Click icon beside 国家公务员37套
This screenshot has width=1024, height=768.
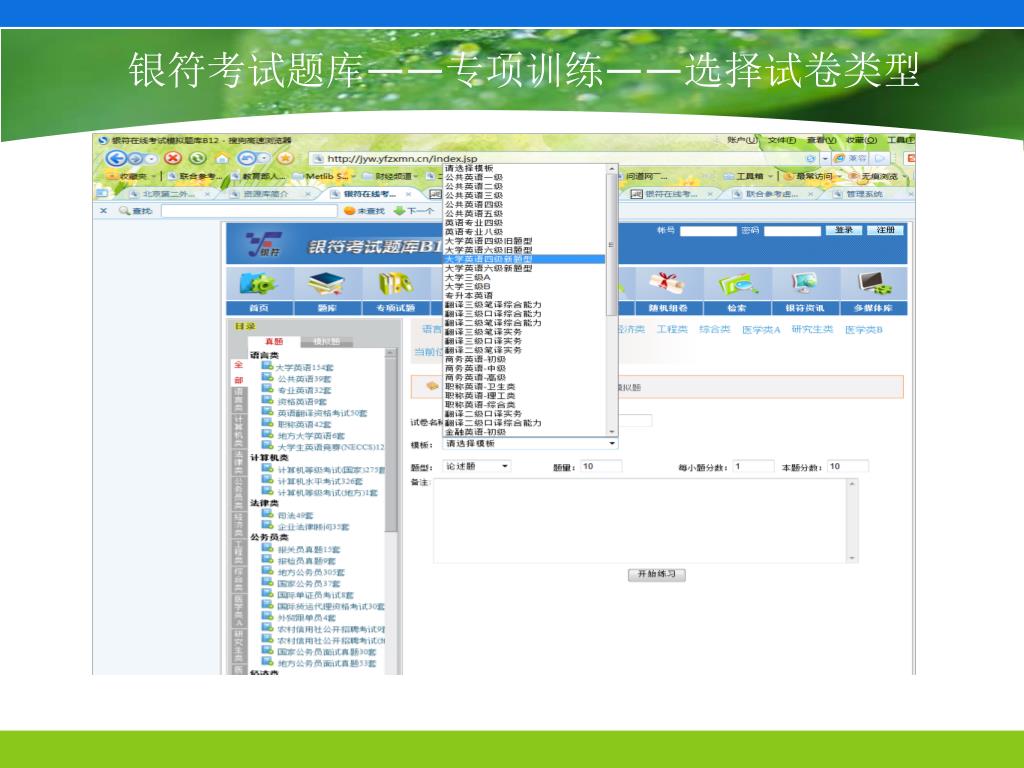pyautogui.click(x=267, y=583)
